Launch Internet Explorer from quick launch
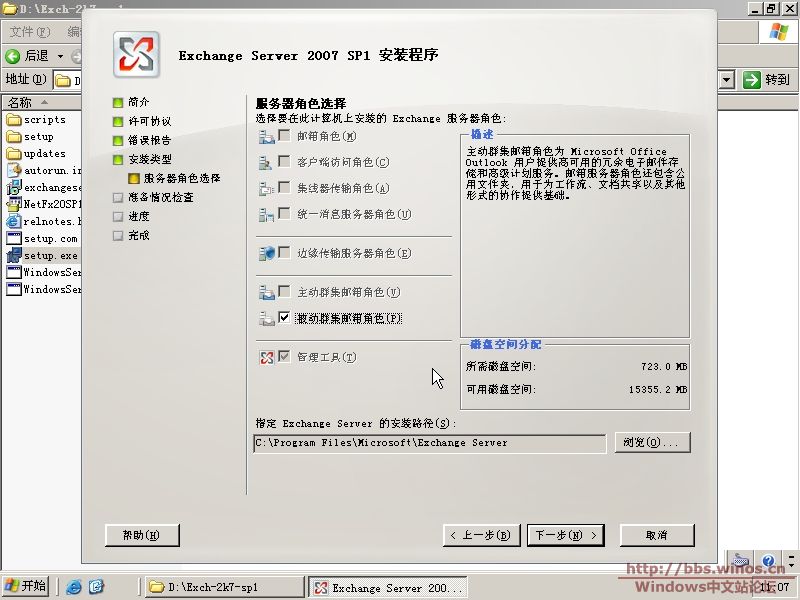The height and width of the screenshot is (600, 800). 75,587
